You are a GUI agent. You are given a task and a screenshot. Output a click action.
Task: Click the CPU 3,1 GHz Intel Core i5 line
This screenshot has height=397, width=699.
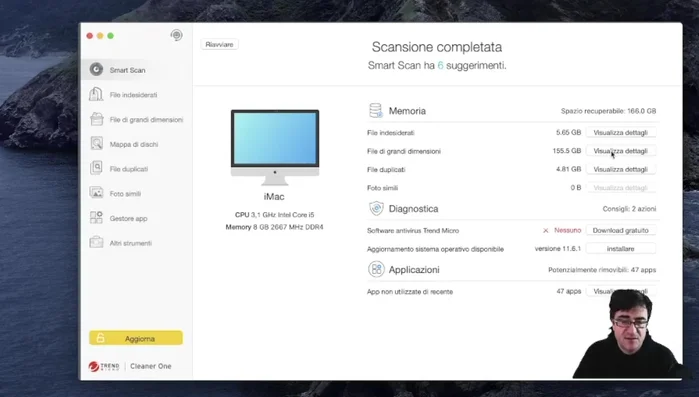(275, 214)
